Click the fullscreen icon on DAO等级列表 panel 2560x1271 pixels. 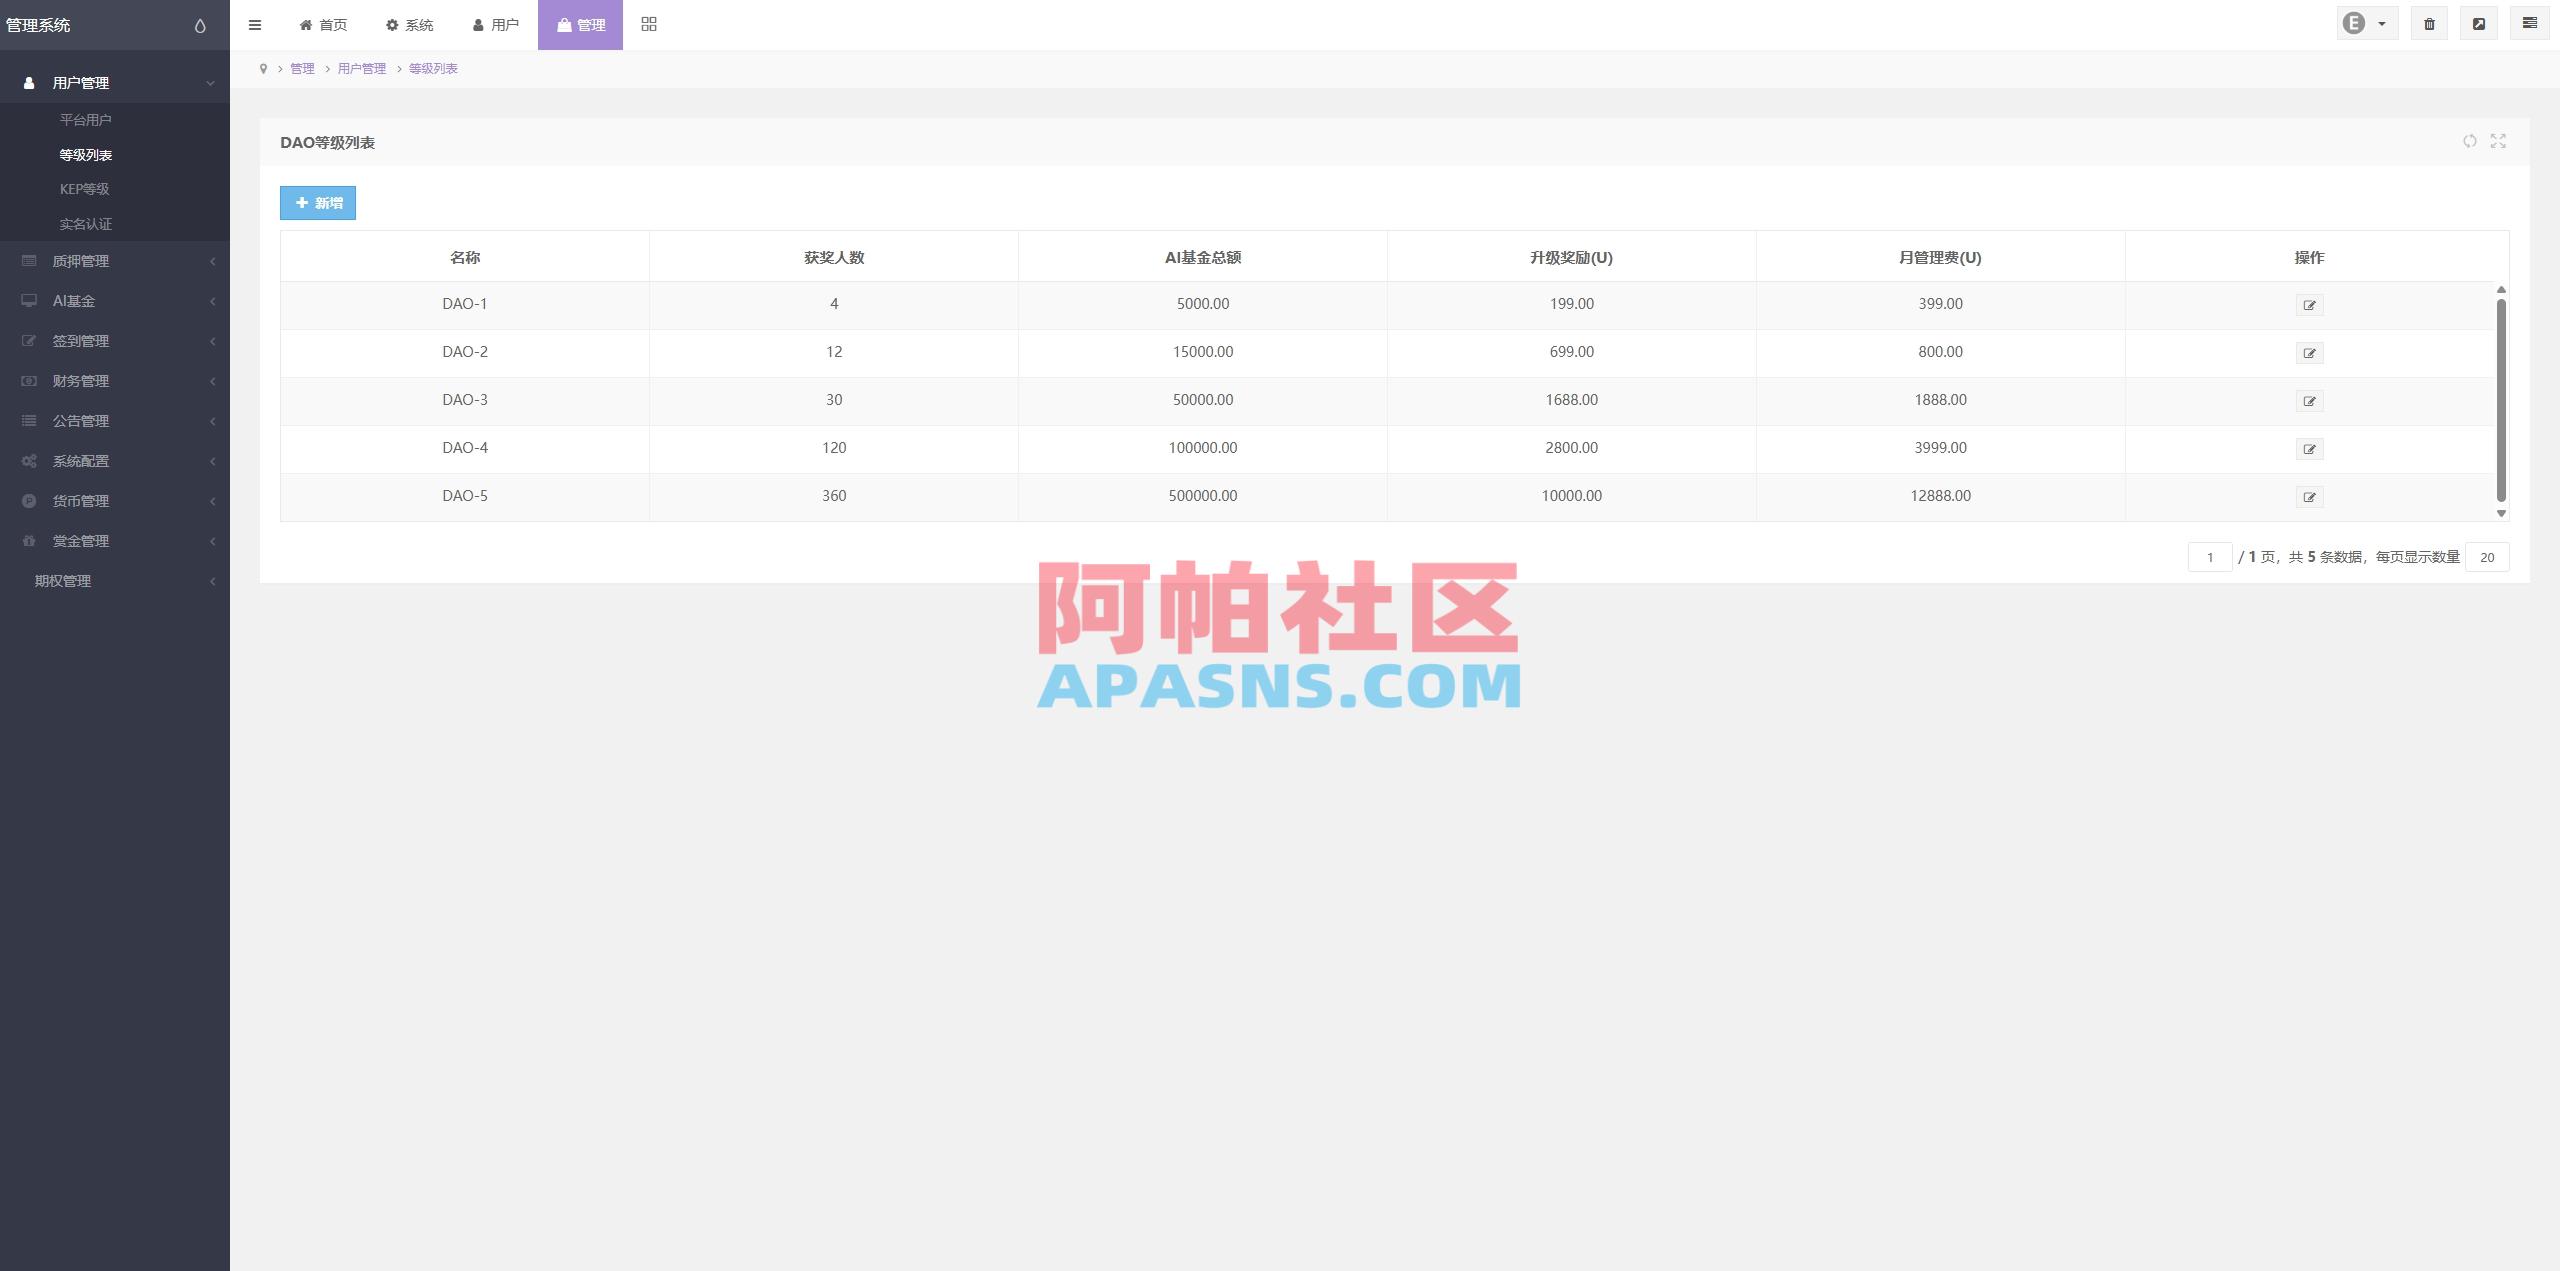tap(2497, 142)
